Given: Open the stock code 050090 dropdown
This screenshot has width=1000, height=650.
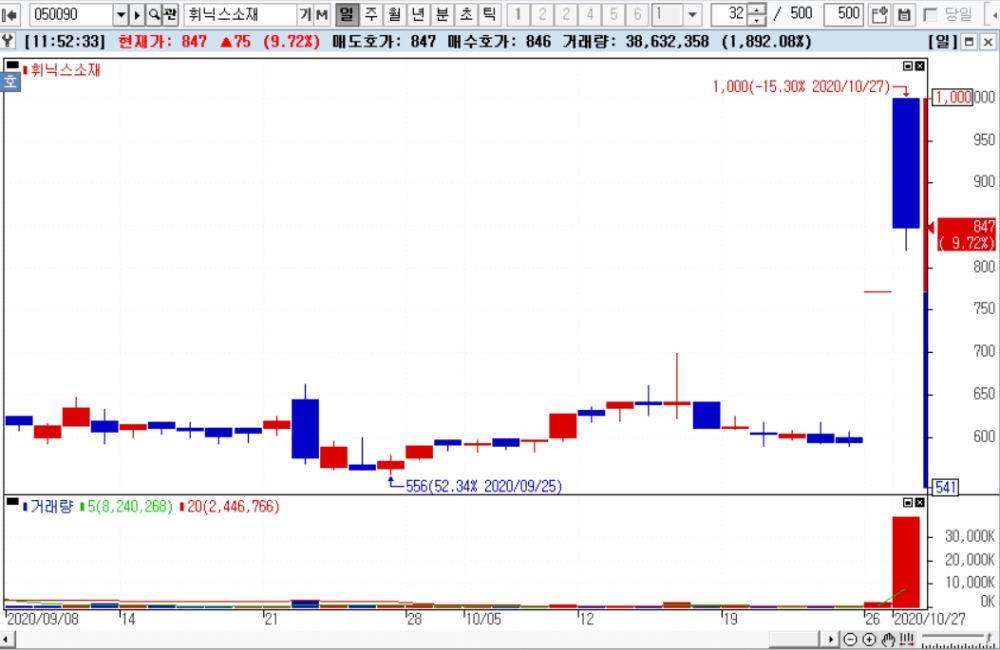Looking at the screenshot, I should 121,14.
